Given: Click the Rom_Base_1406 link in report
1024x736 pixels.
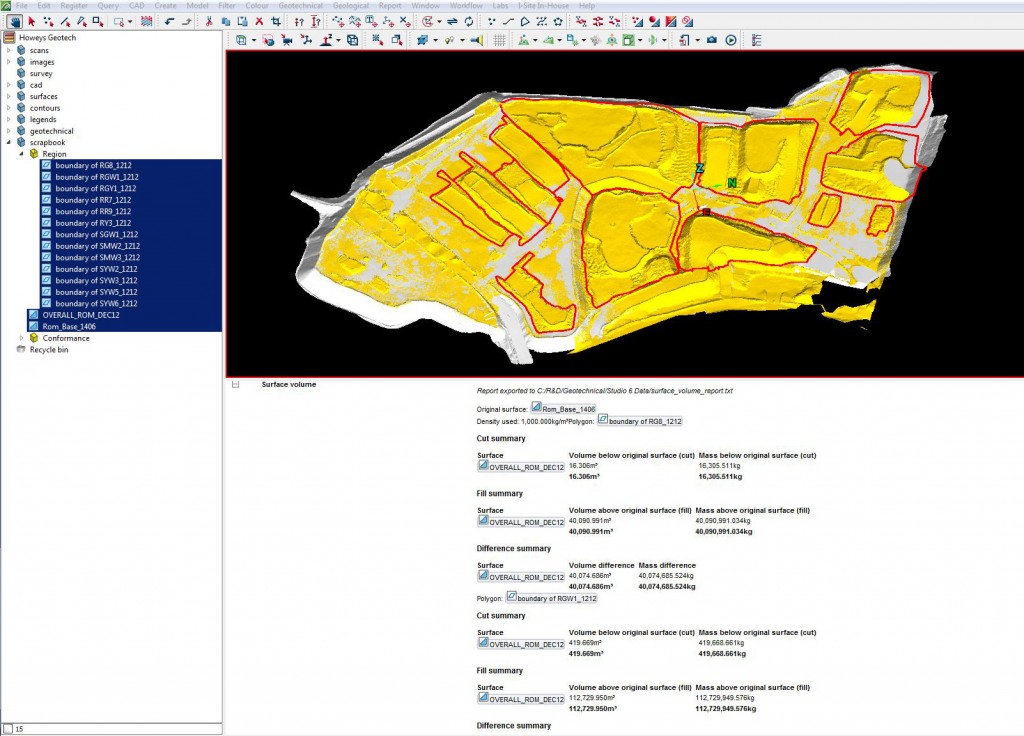Looking at the screenshot, I should [570, 408].
